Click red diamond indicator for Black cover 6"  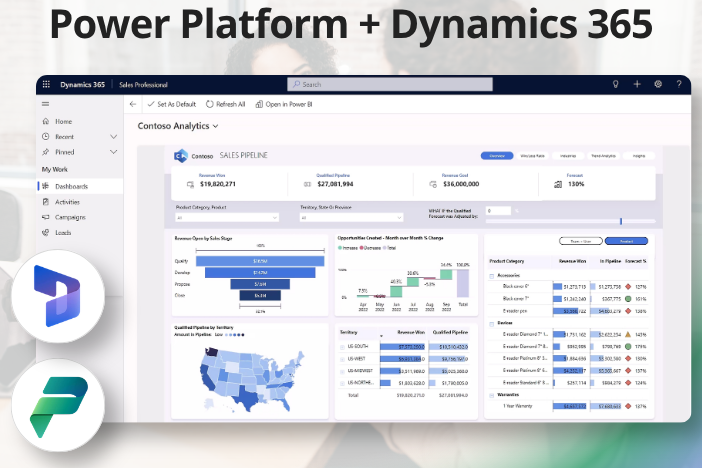628,287
